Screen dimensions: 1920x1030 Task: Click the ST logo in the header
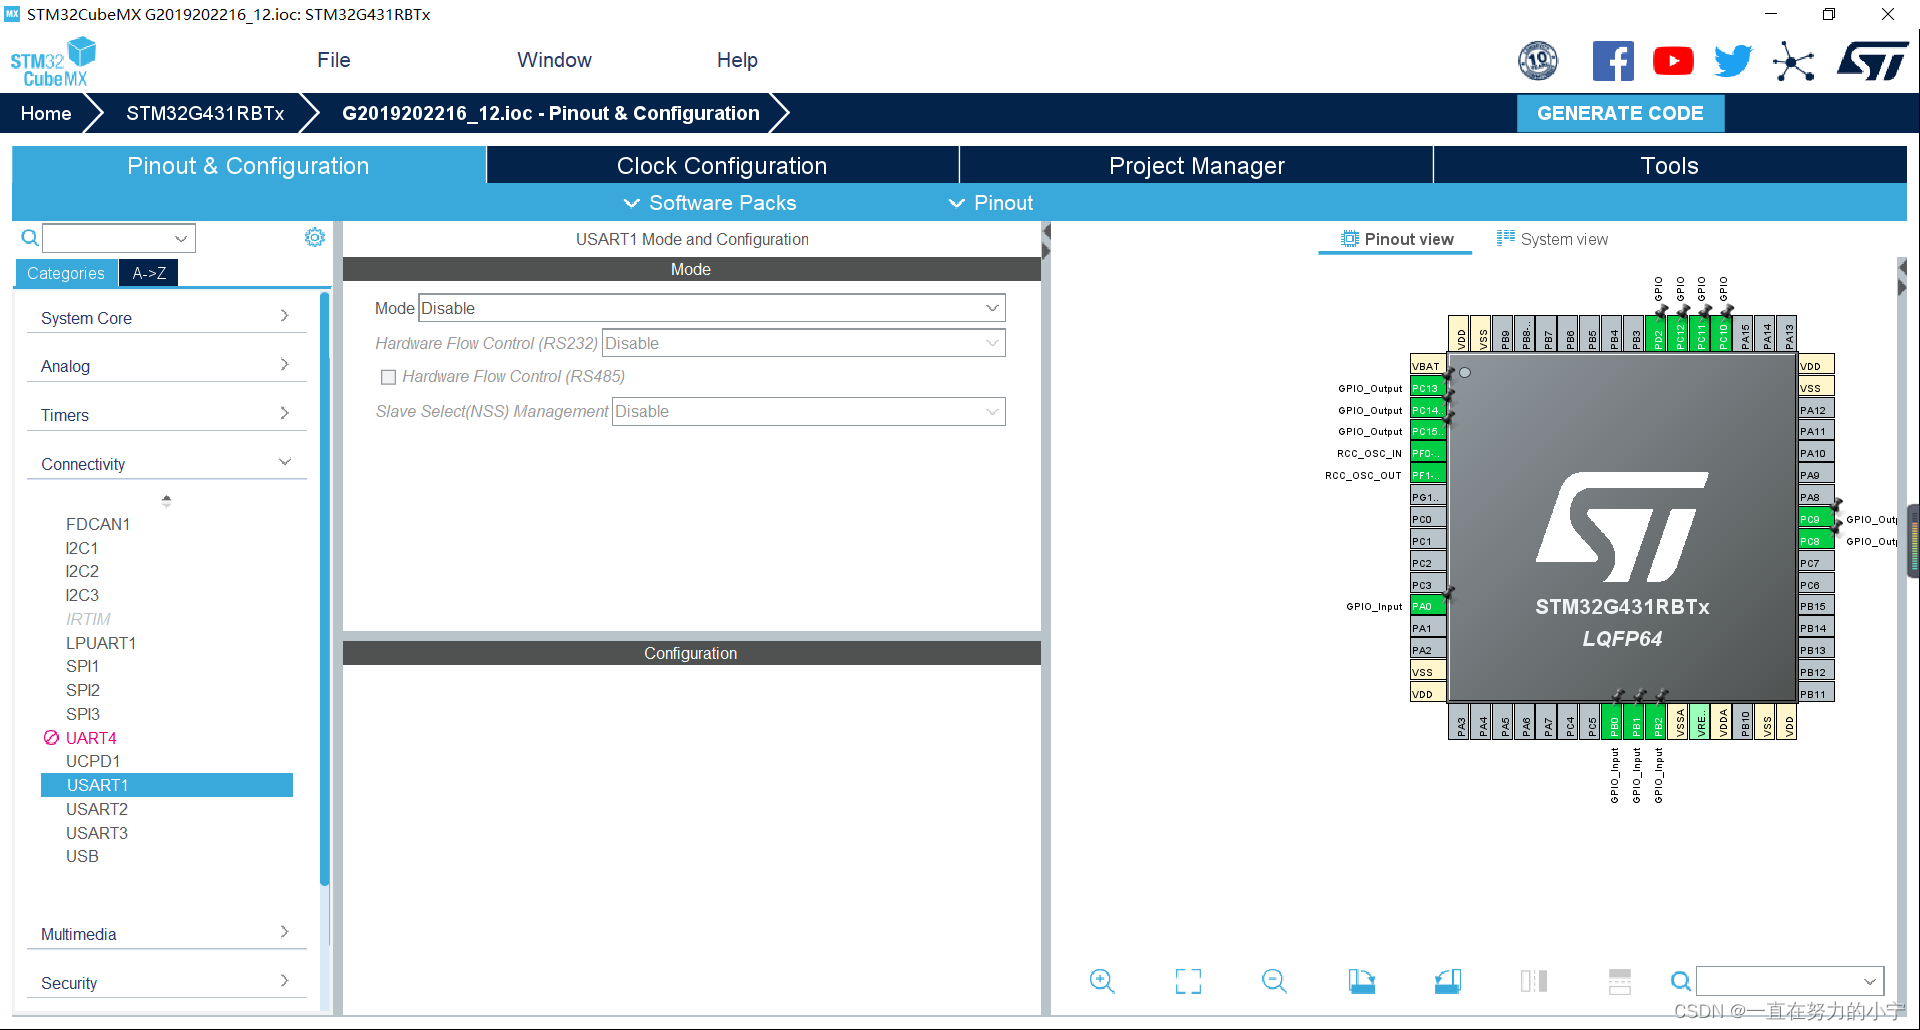pos(1872,61)
